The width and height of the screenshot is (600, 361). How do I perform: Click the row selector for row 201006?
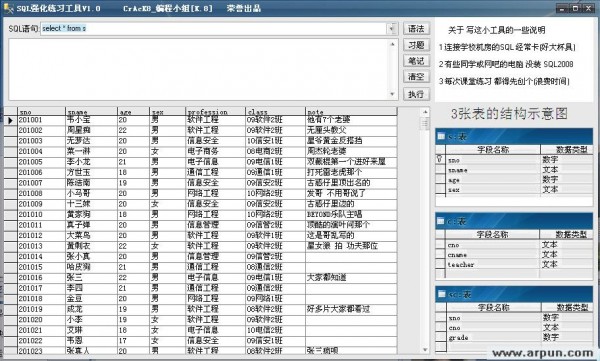click(x=10, y=172)
